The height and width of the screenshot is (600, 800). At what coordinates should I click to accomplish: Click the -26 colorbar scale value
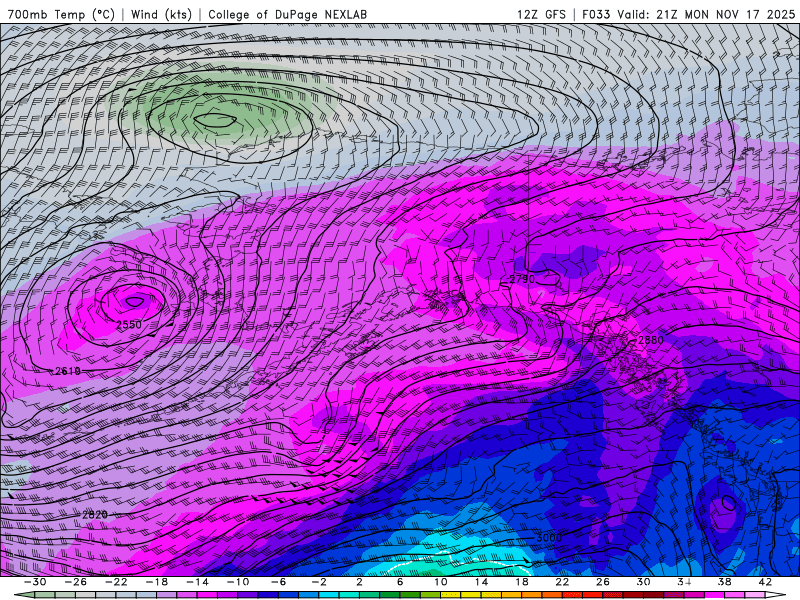click(76, 582)
